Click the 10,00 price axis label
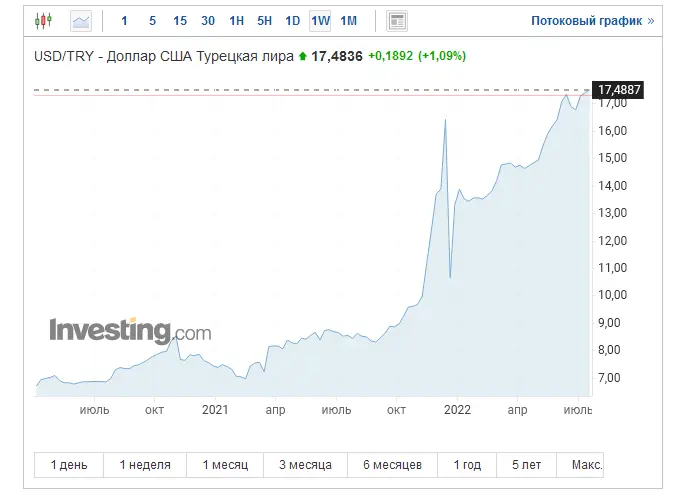Screen dimensions: 674x498 pyautogui.click(x=613, y=295)
